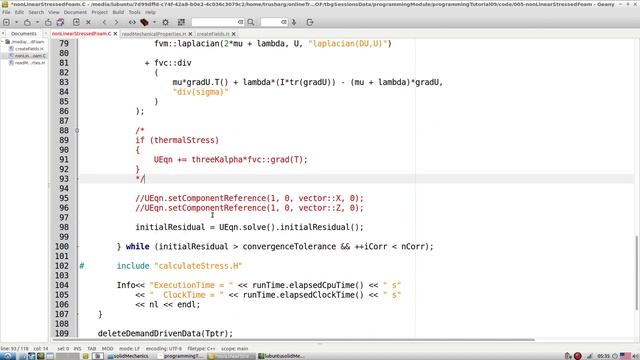Select nonLin...oam.C in Documents sidebar

[30, 56]
